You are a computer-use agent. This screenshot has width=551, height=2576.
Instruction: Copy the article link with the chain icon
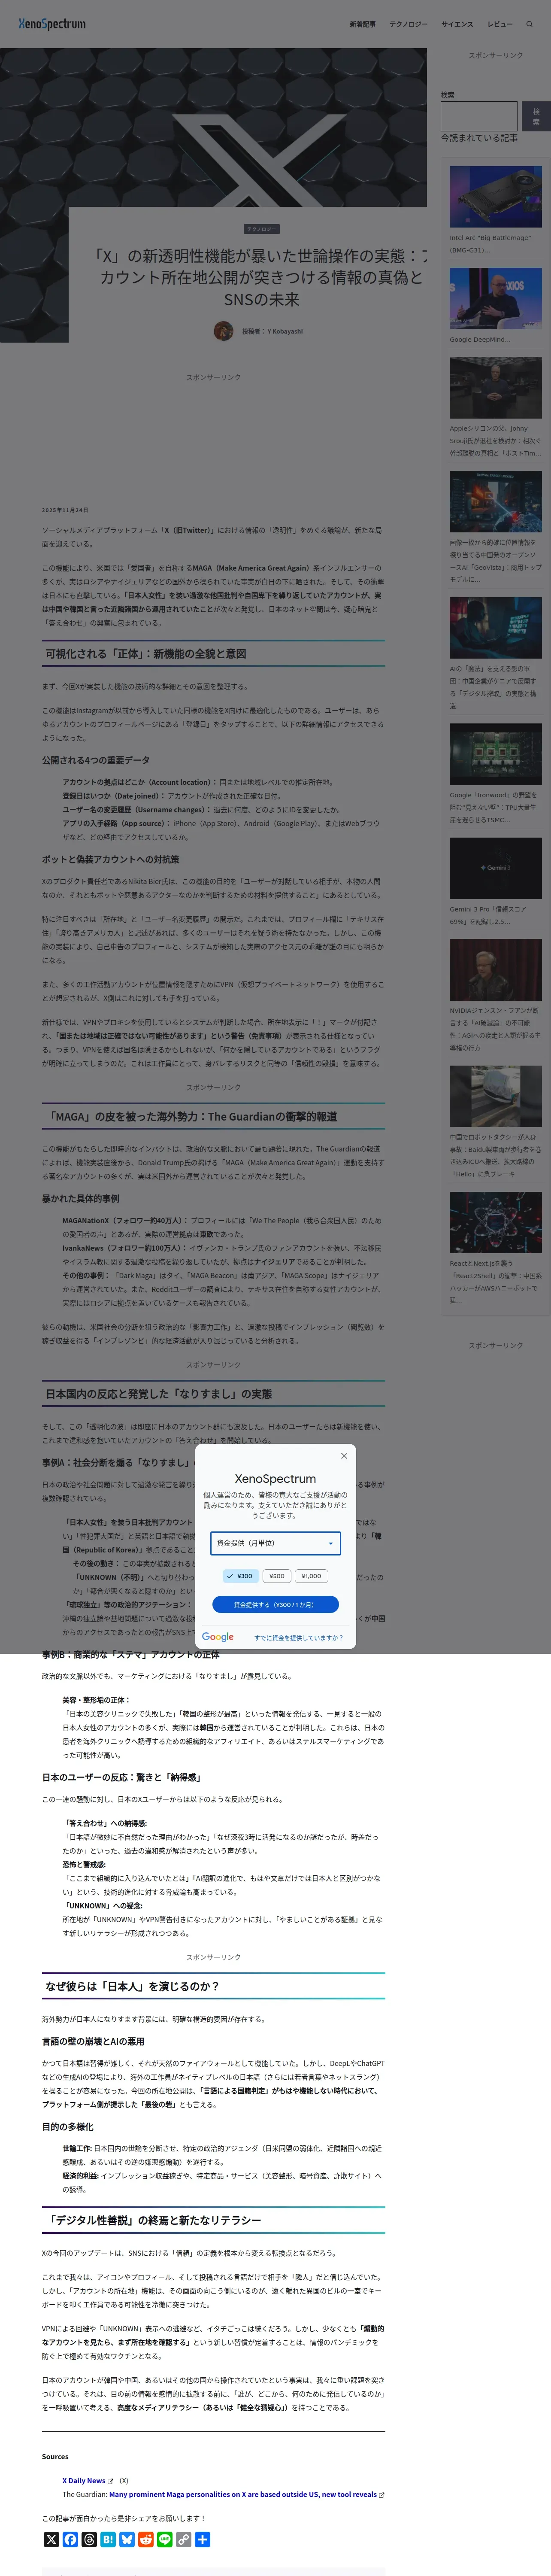pos(184,2539)
